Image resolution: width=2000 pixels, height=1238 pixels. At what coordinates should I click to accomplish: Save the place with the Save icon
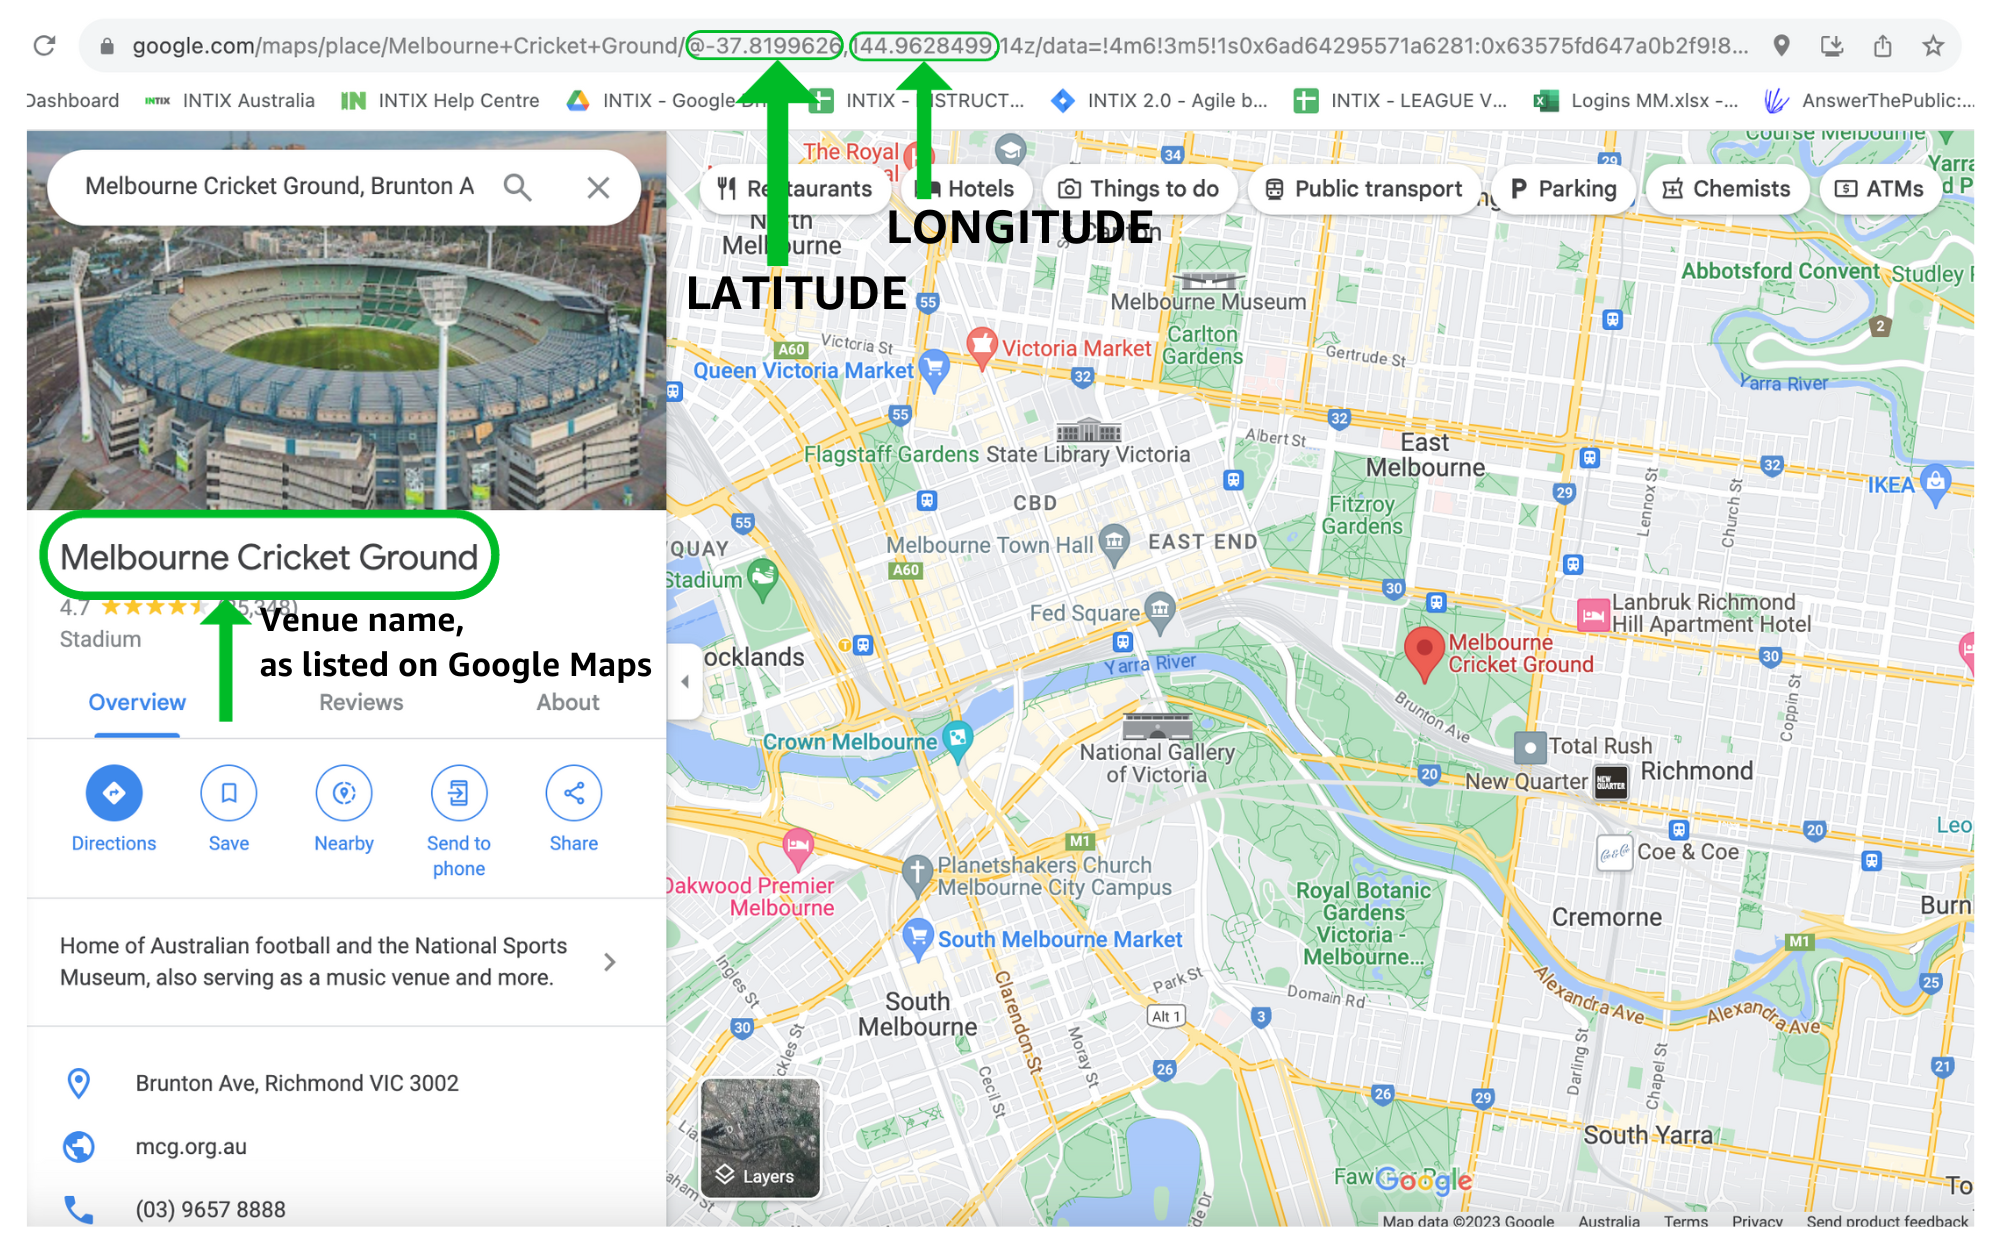(229, 793)
